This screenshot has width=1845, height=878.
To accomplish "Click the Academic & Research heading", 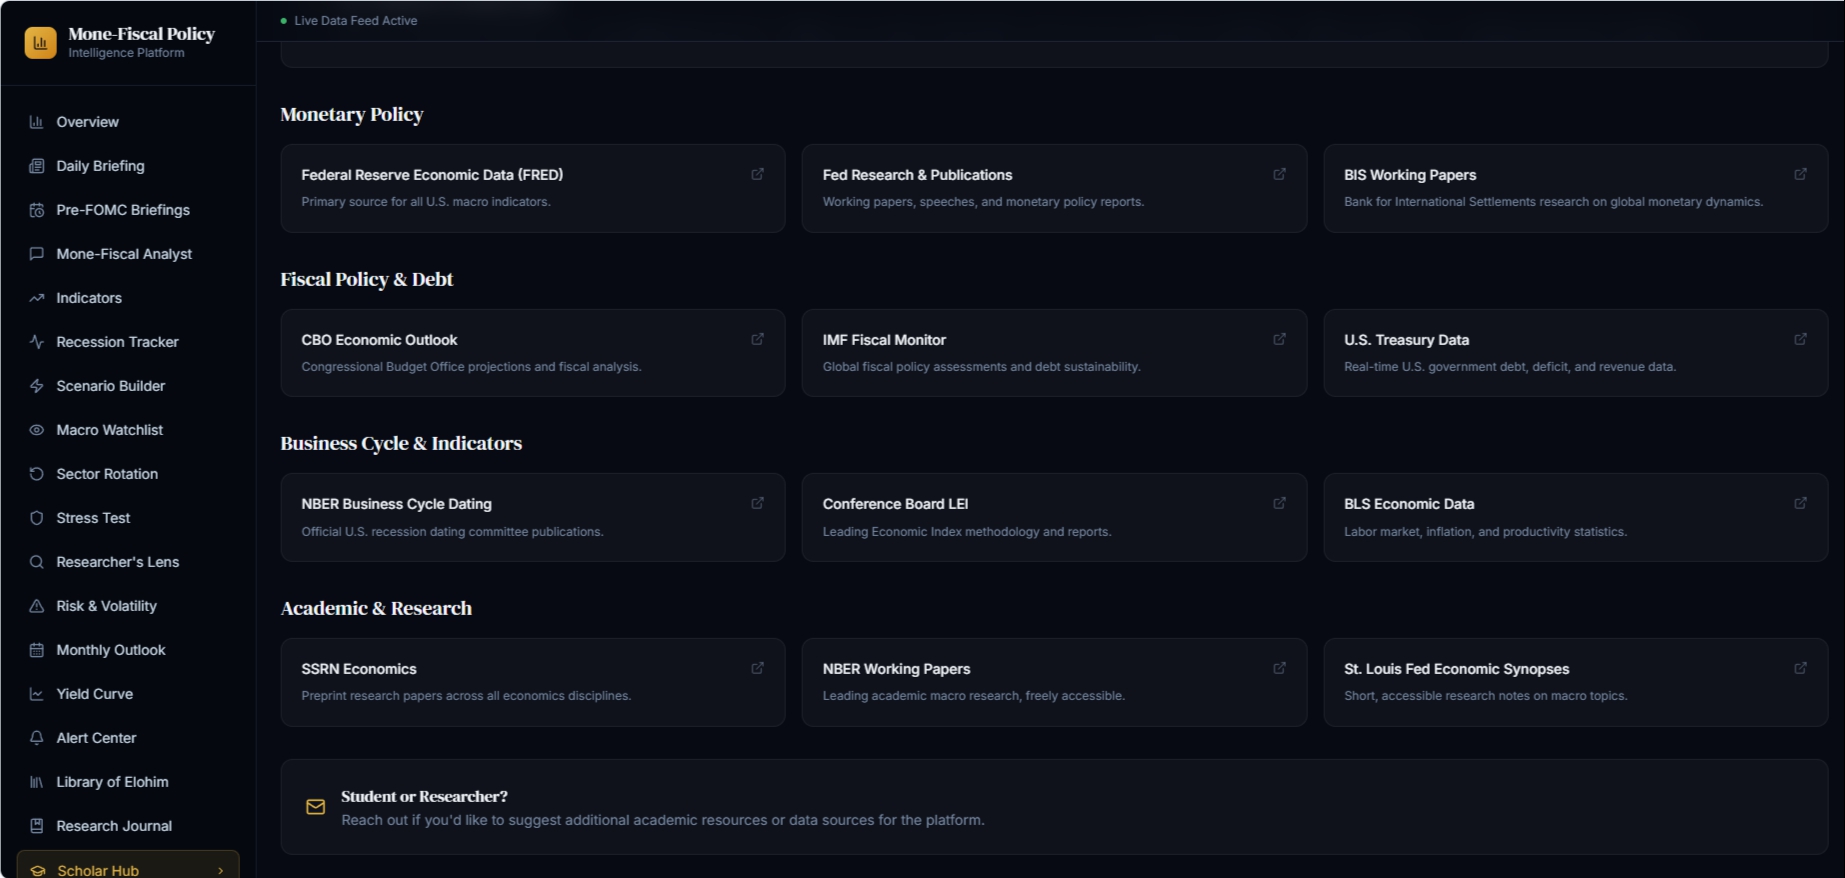I will pyautogui.click(x=376, y=608).
